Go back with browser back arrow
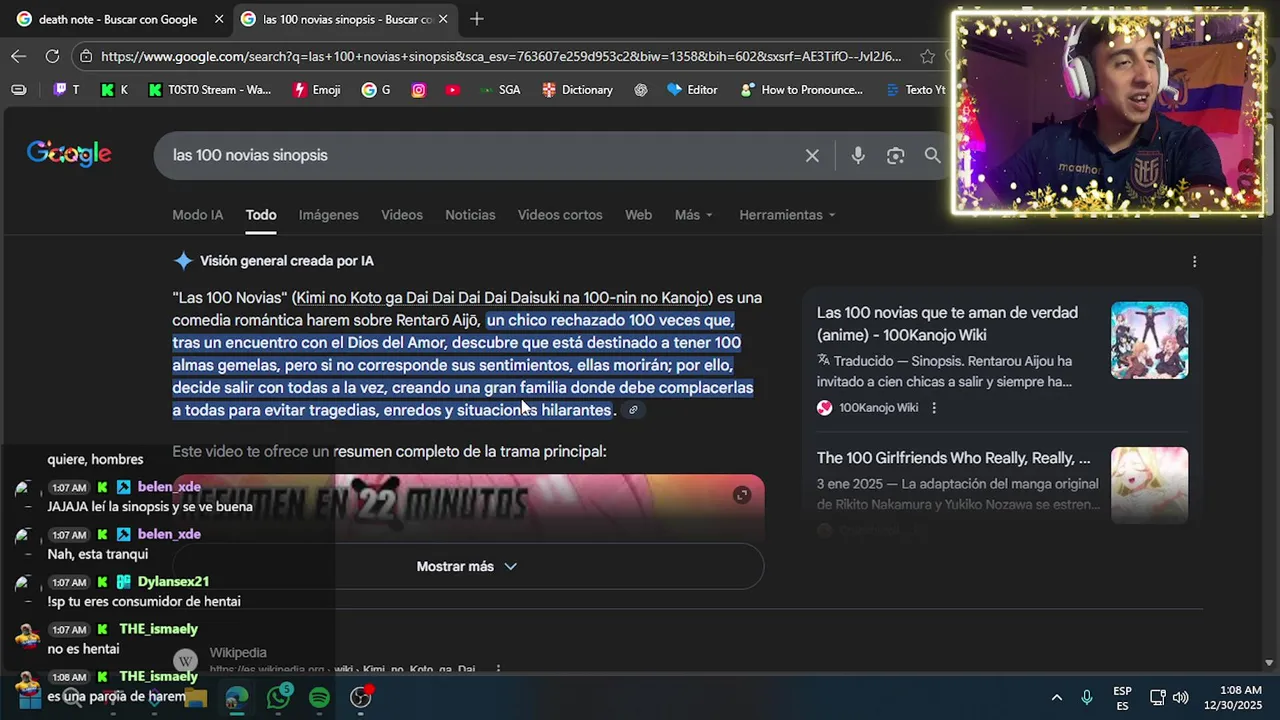This screenshot has width=1280, height=720. (x=19, y=56)
